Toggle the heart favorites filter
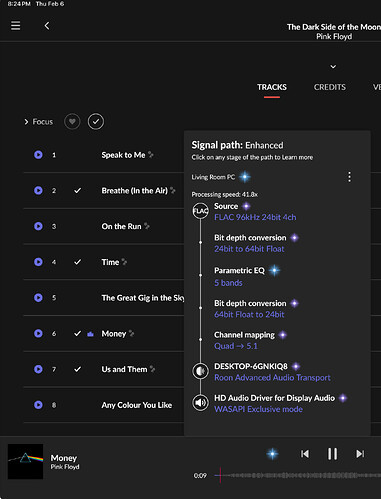 (x=72, y=121)
